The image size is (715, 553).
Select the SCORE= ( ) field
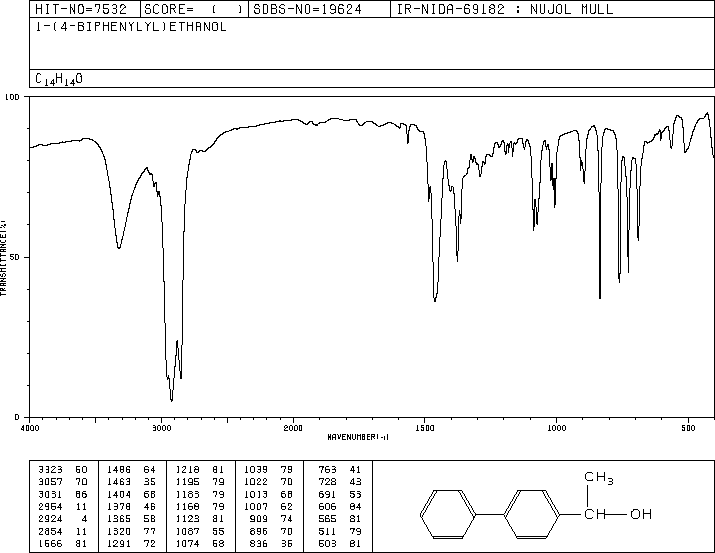[194, 9]
